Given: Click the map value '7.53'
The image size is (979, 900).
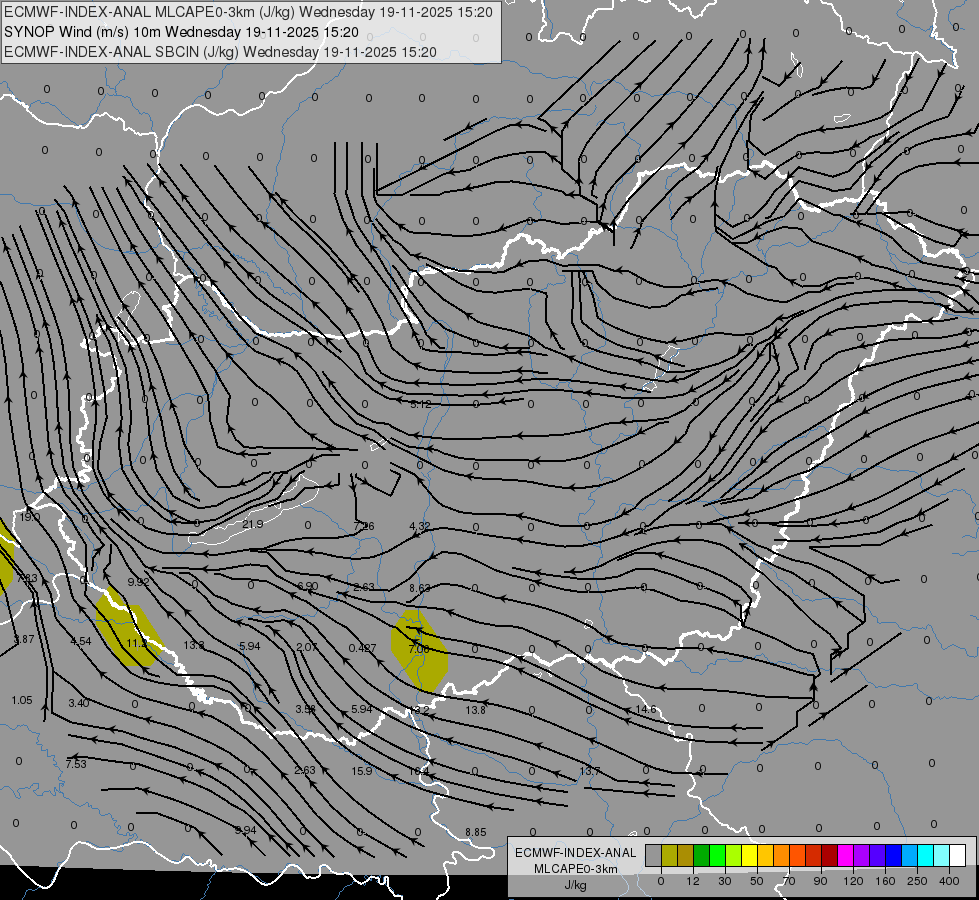Looking at the screenshot, I should pos(76,764).
